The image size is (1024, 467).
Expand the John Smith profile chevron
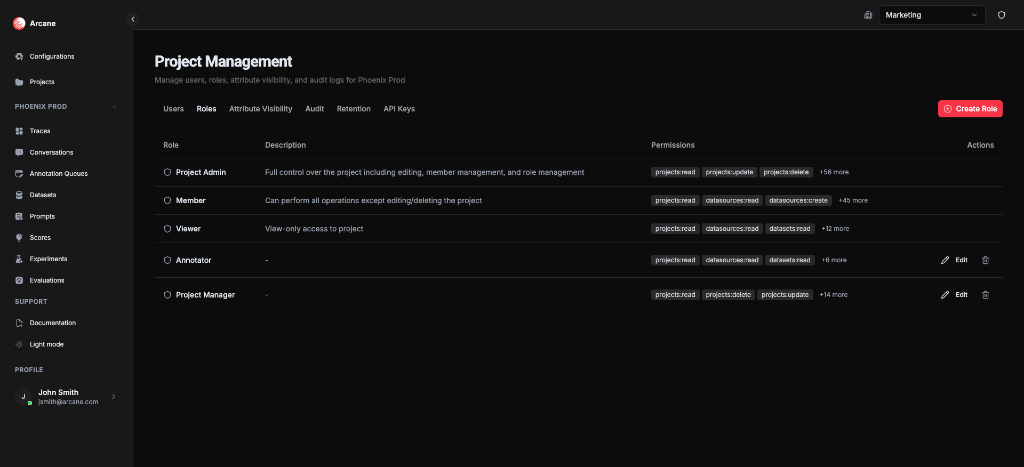pos(114,396)
